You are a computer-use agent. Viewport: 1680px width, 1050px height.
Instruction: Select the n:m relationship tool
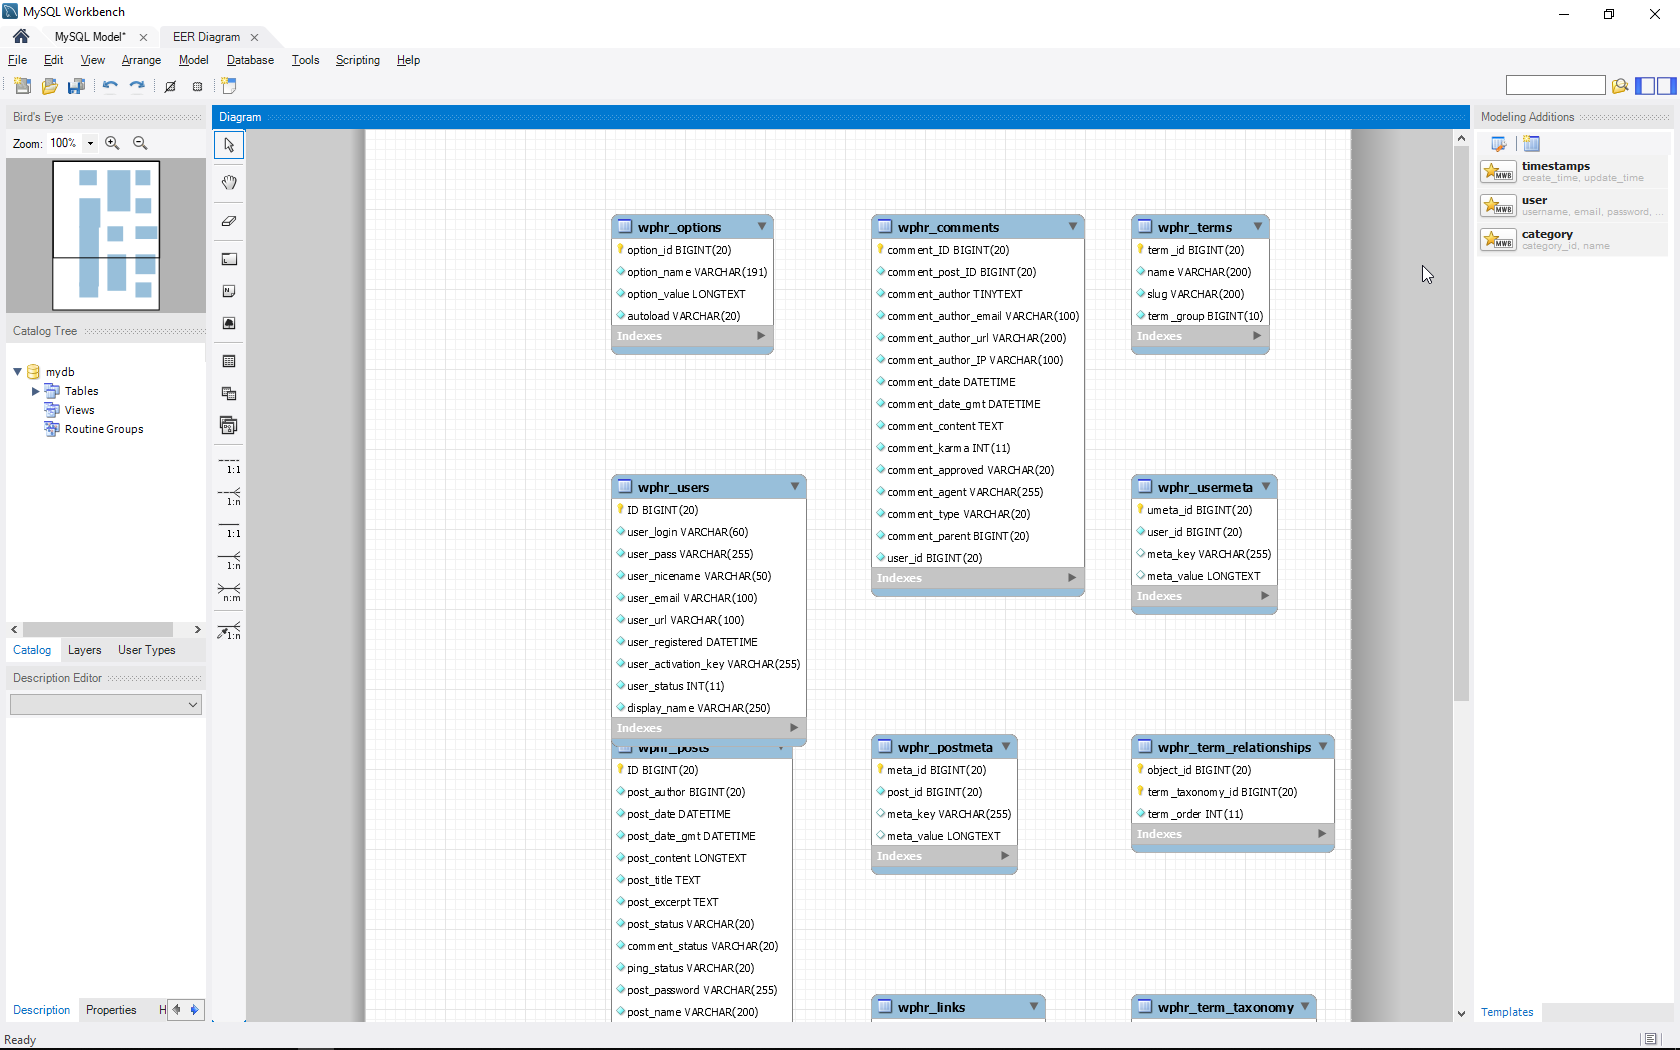click(229, 592)
